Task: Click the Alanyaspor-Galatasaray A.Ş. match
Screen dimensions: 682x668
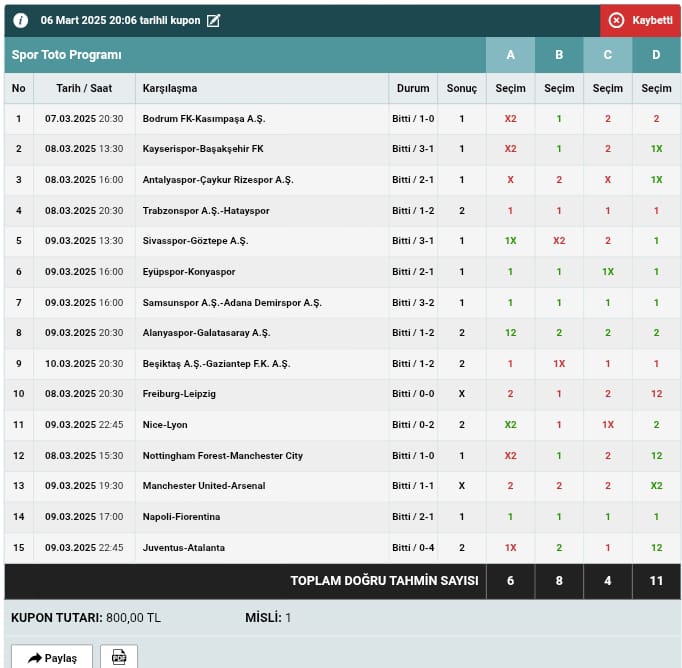Action: (x=207, y=333)
